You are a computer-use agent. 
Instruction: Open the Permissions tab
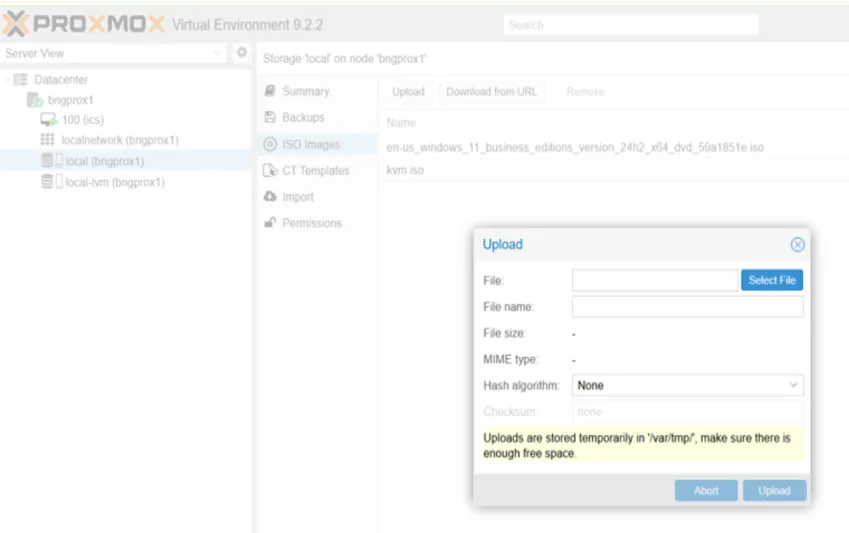318,223
